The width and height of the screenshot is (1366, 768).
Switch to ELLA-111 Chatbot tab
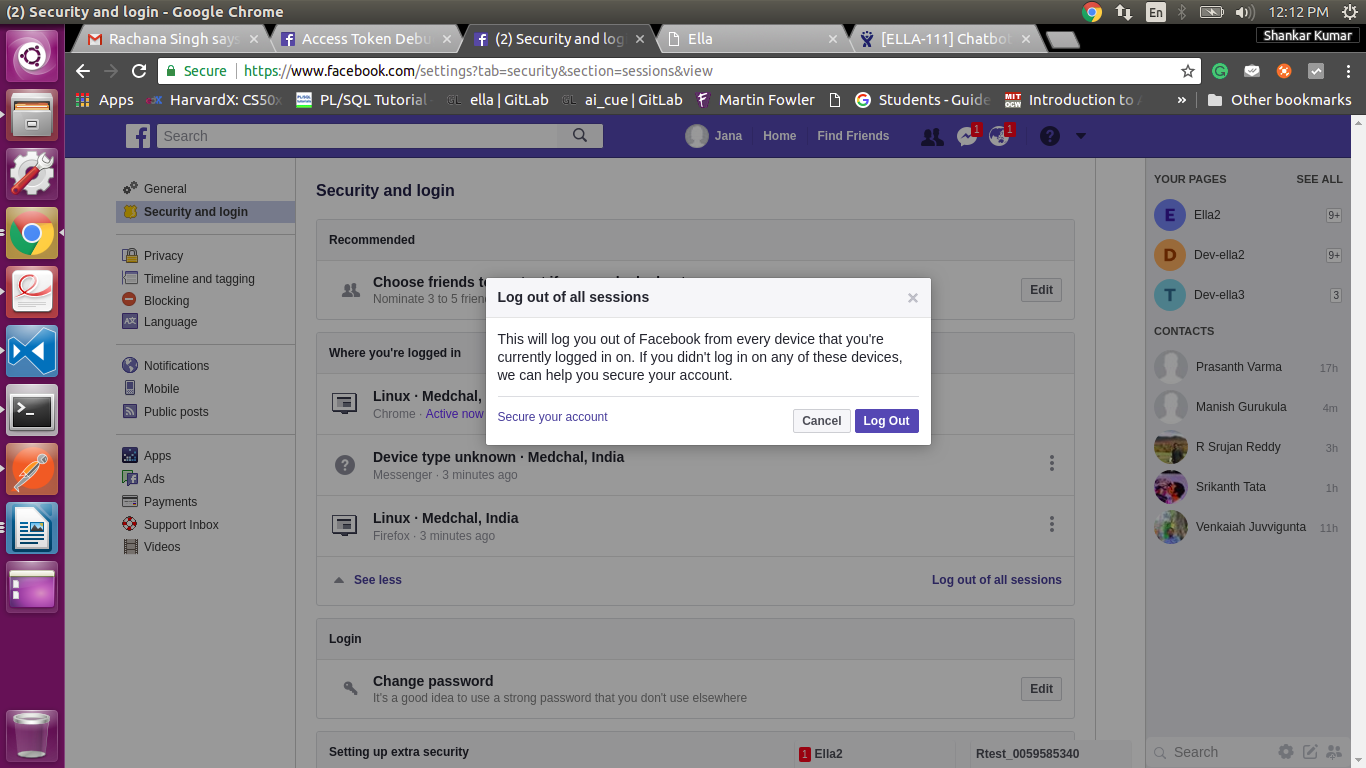(946, 39)
